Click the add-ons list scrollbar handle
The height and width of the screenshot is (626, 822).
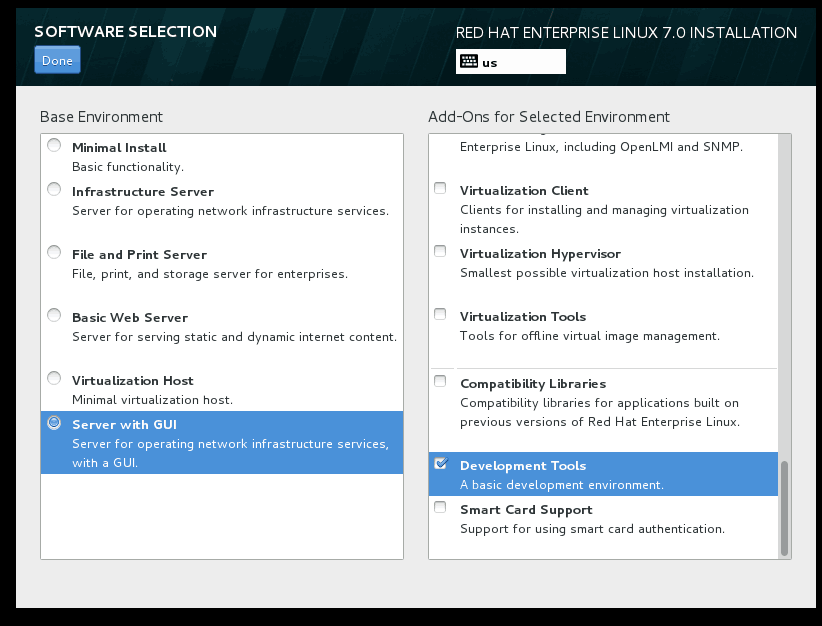click(784, 507)
